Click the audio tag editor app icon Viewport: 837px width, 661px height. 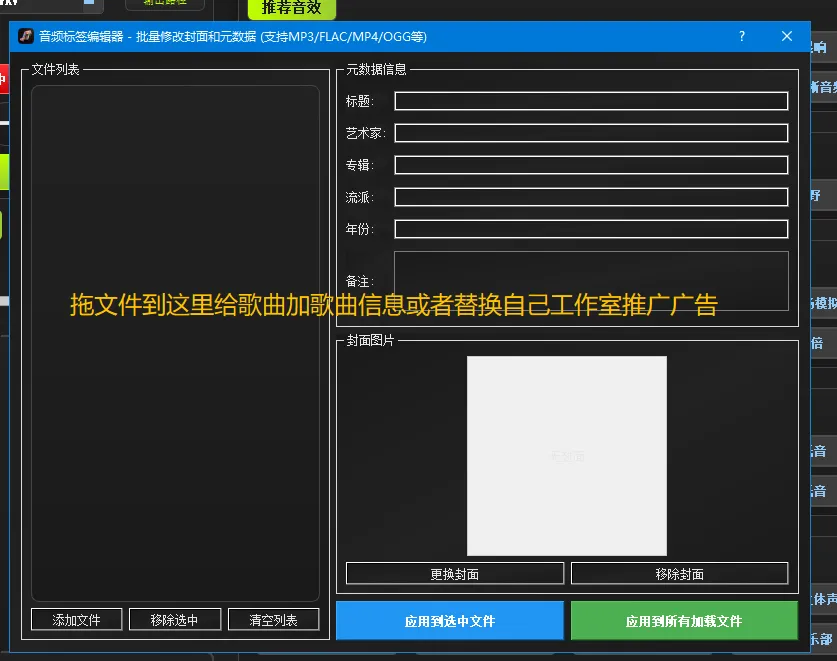point(26,36)
